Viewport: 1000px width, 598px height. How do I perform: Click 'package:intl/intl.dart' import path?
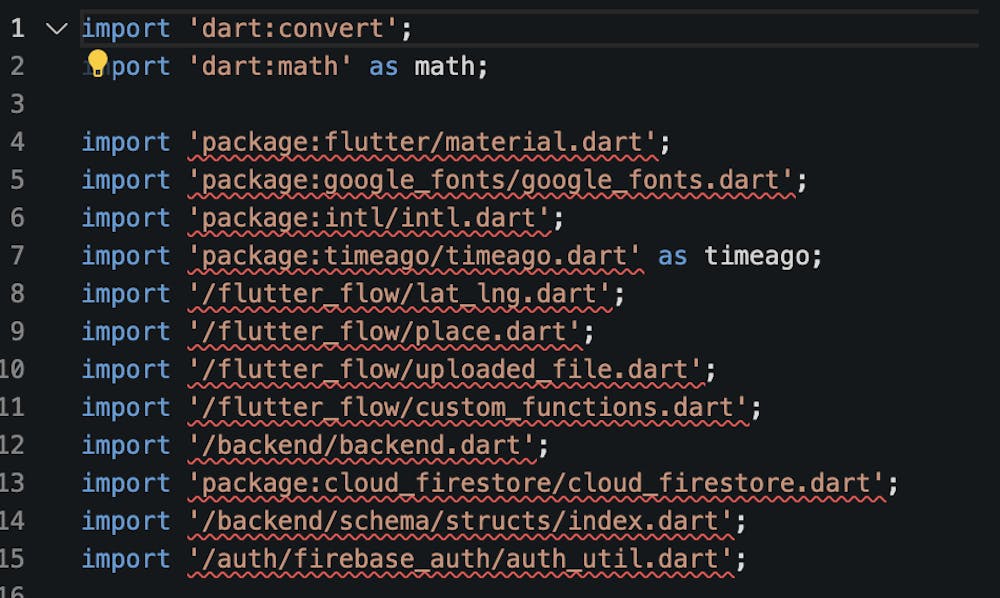pos(369,218)
